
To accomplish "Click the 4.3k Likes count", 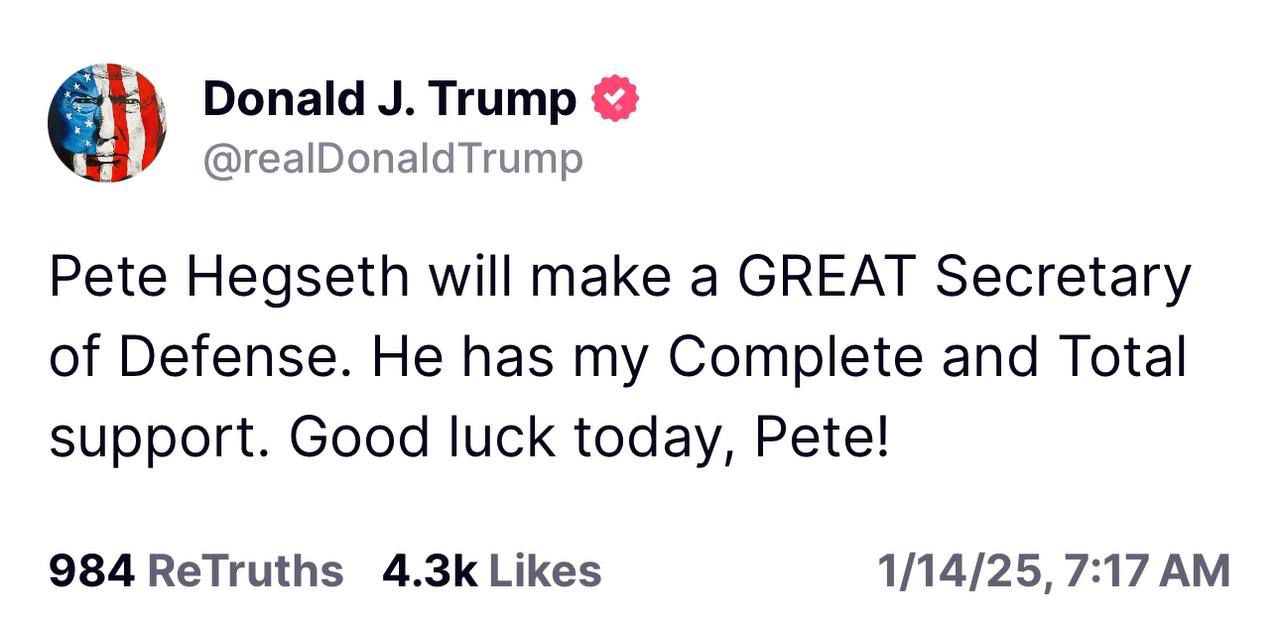I will pyautogui.click(x=491, y=571).
